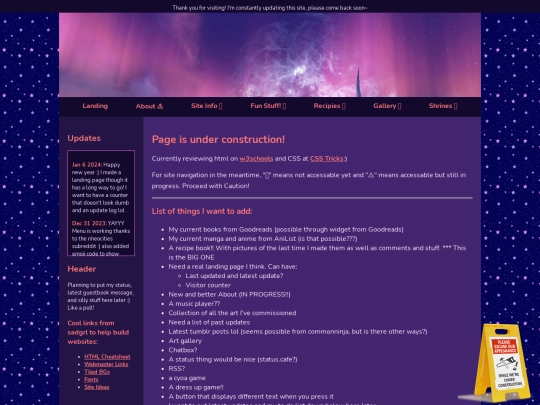Click the 'A dress up game!!' list item
This screenshot has width=540, height=405.
pyautogui.click(x=196, y=387)
